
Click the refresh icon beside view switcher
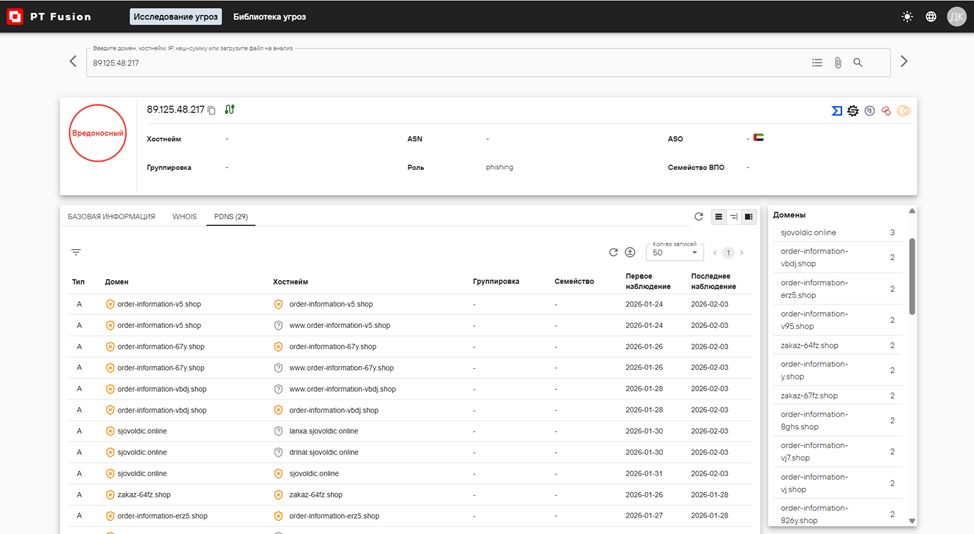(x=699, y=217)
